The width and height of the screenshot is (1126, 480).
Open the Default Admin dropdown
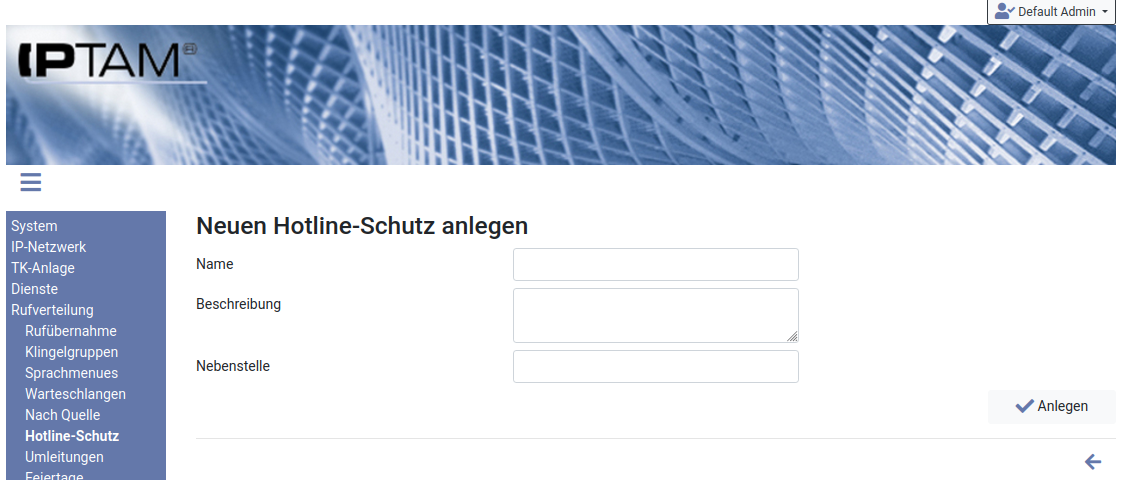point(1051,12)
